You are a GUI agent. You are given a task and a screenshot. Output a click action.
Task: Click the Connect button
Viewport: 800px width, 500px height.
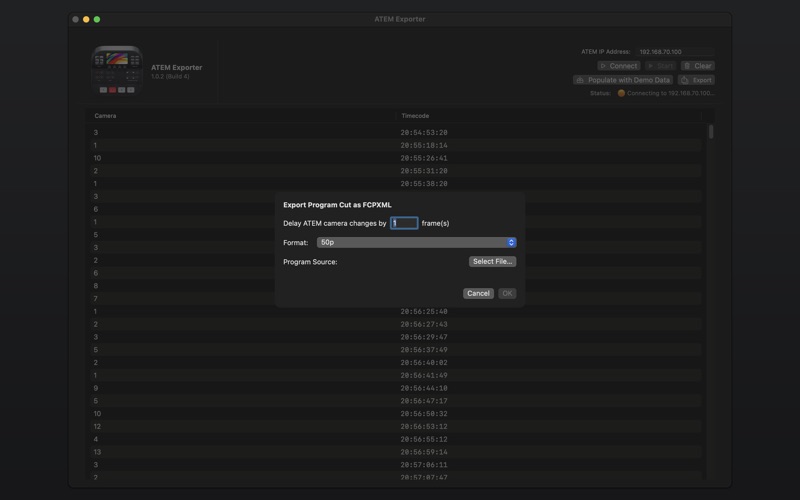pyautogui.click(x=618, y=66)
